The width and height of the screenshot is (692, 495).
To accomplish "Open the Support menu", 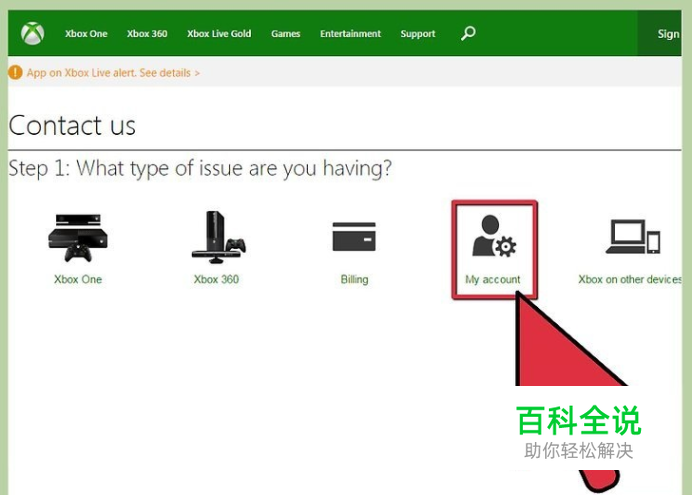I will click(x=417, y=34).
